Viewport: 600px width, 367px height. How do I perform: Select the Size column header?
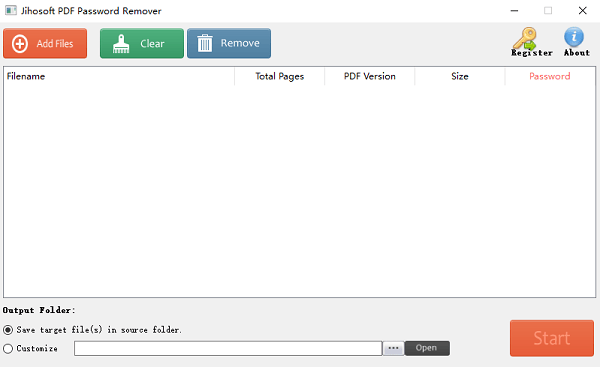pyautogui.click(x=460, y=76)
